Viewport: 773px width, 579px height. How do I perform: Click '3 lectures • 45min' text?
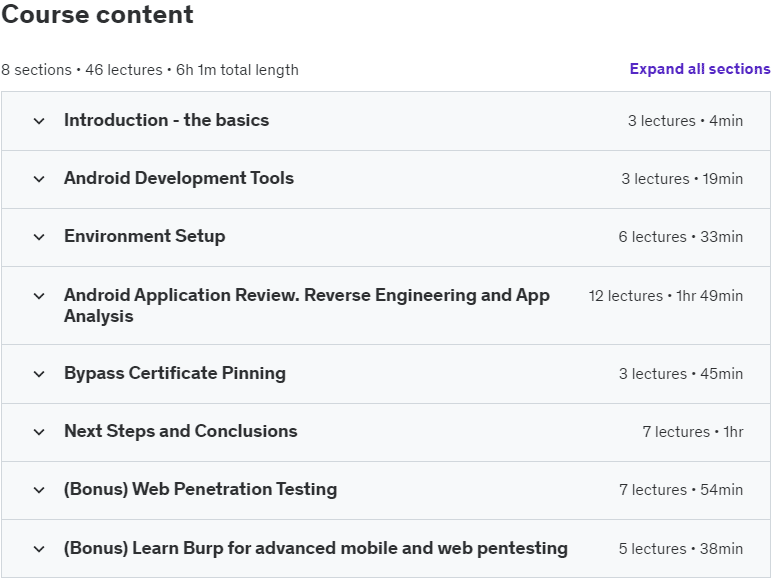681,374
